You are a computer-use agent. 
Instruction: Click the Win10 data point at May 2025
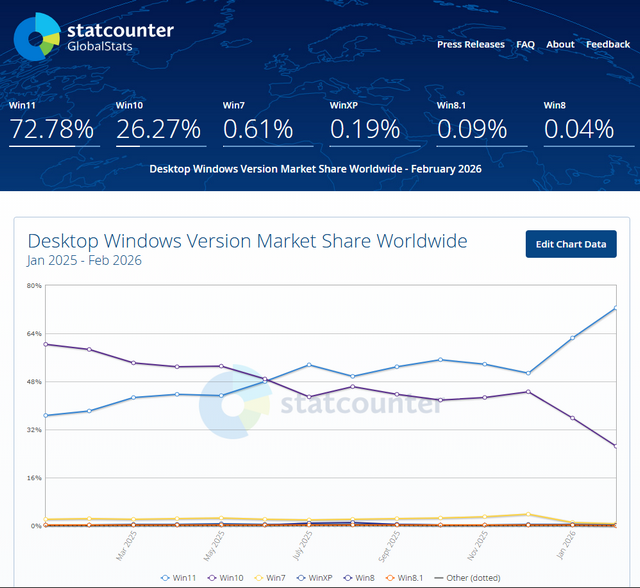click(221, 366)
